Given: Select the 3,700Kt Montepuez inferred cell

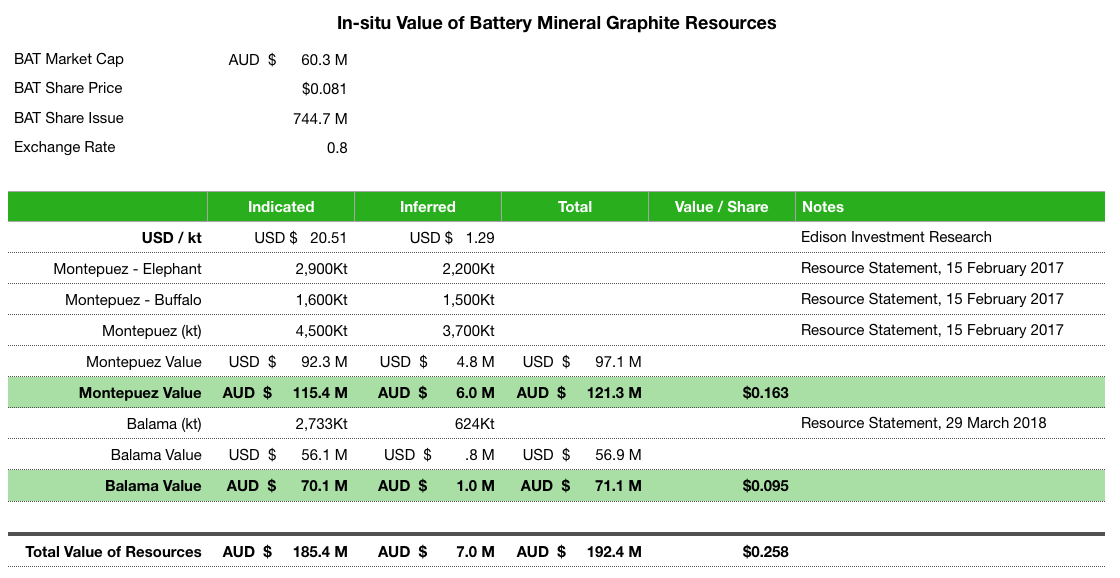Looking at the screenshot, I should (x=469, y=331).
